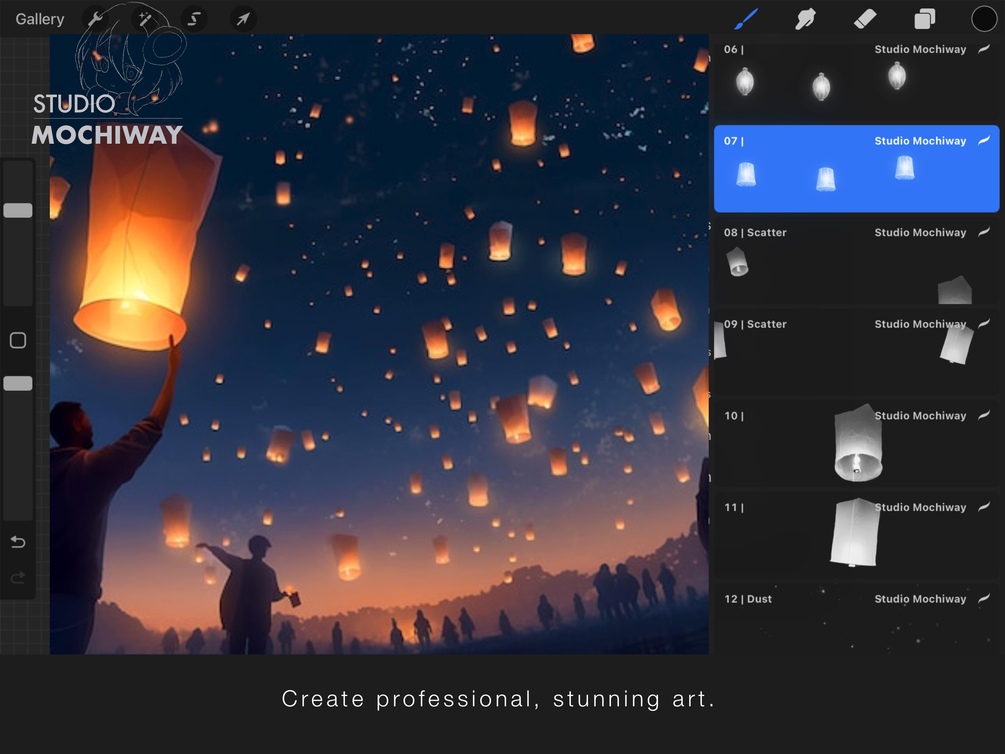Open the Actions wrench menu
This screenshot has width=1005, height=754.
pos(96,19)
